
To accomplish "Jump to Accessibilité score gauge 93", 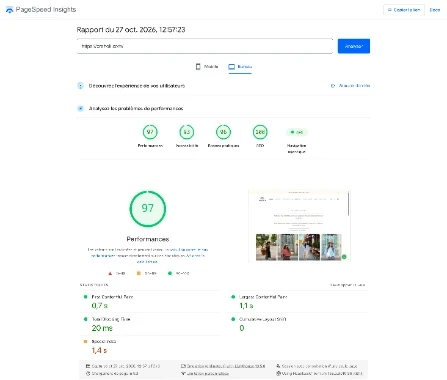I will [187, 132].
